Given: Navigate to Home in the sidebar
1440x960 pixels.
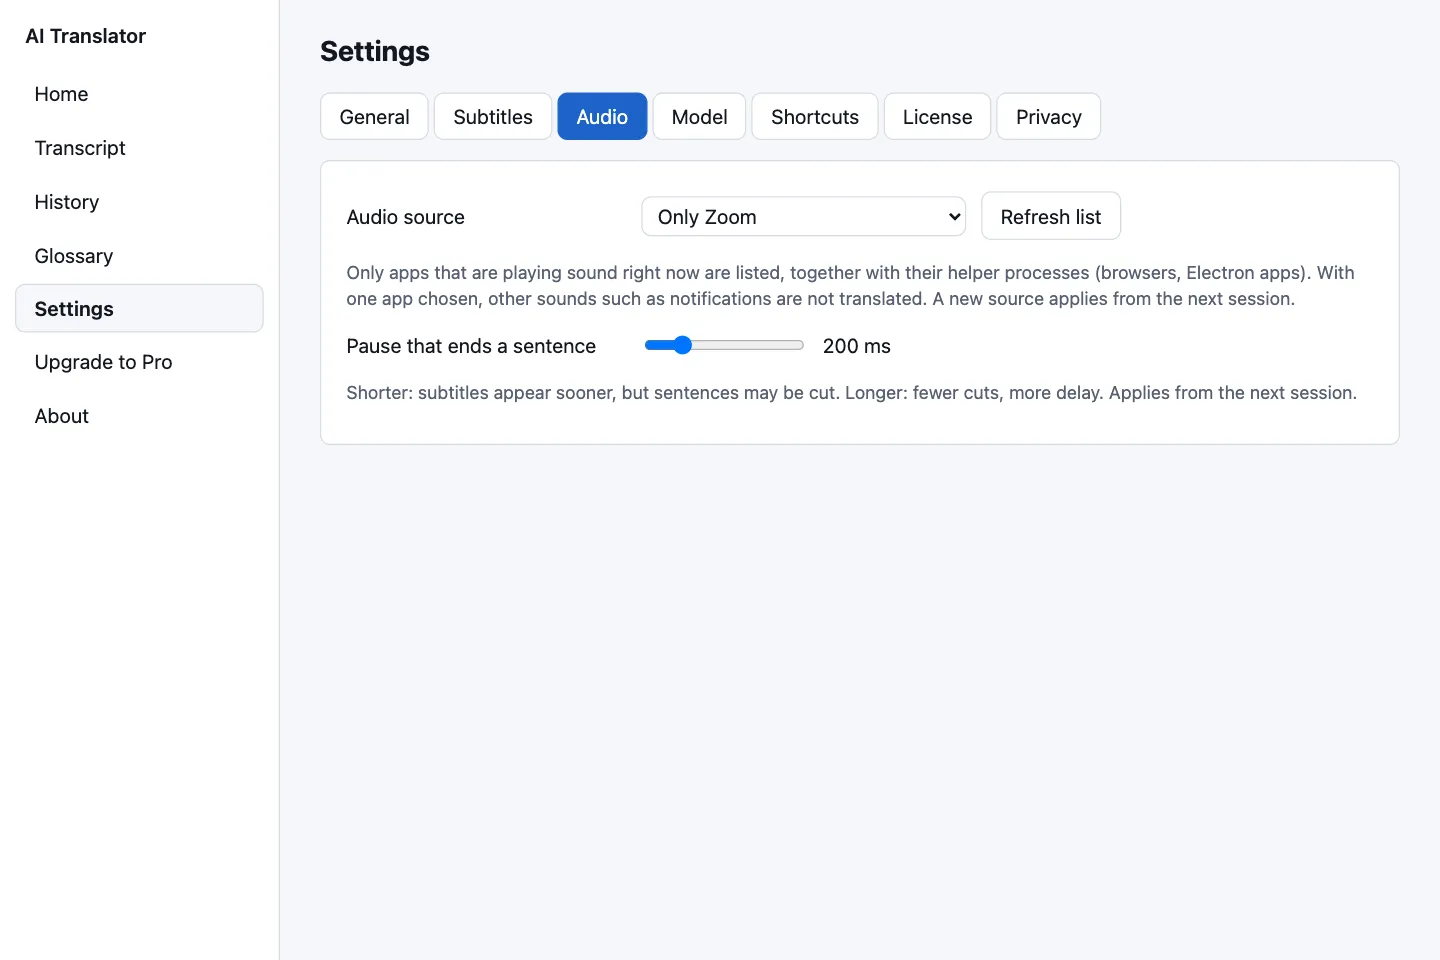Looking at the screenshot, I should coord(139,94).
